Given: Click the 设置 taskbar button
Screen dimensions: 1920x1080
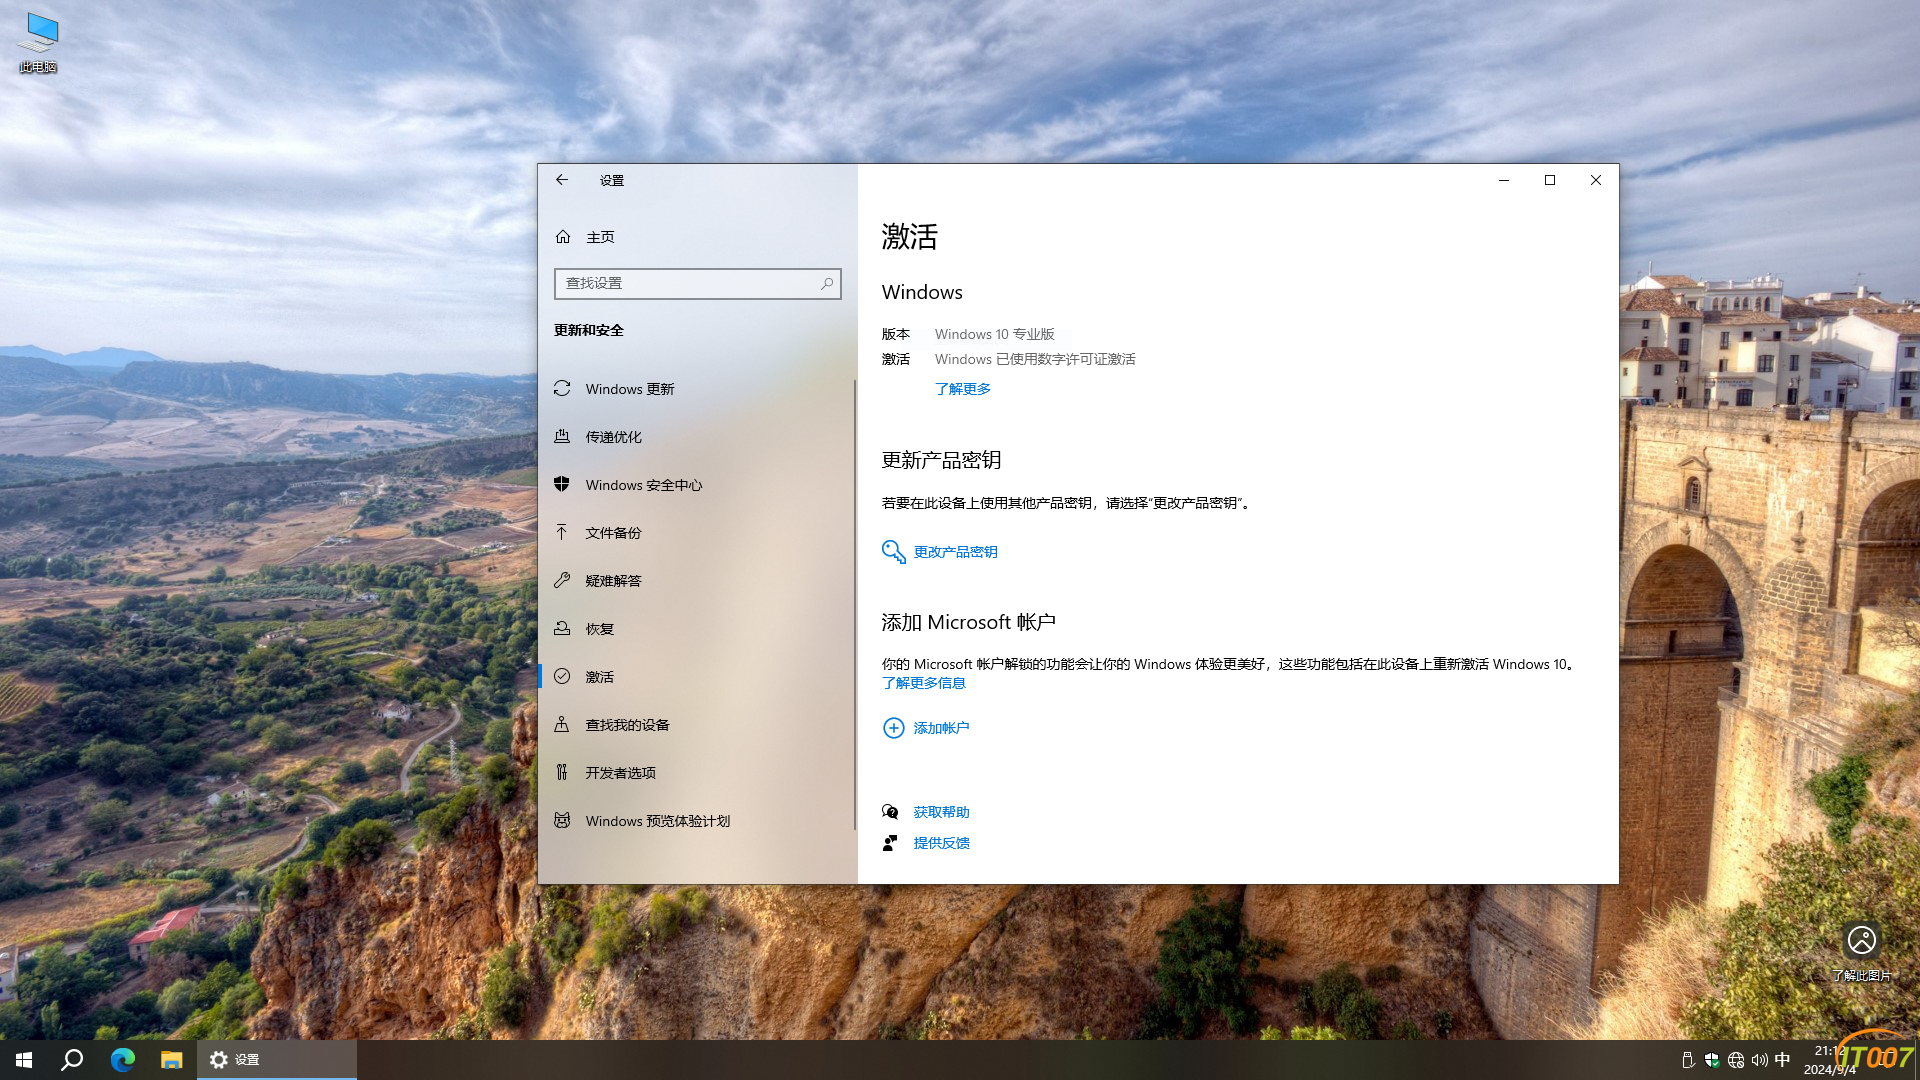Looking at the screenshot, I should (x=277, y=1060).
